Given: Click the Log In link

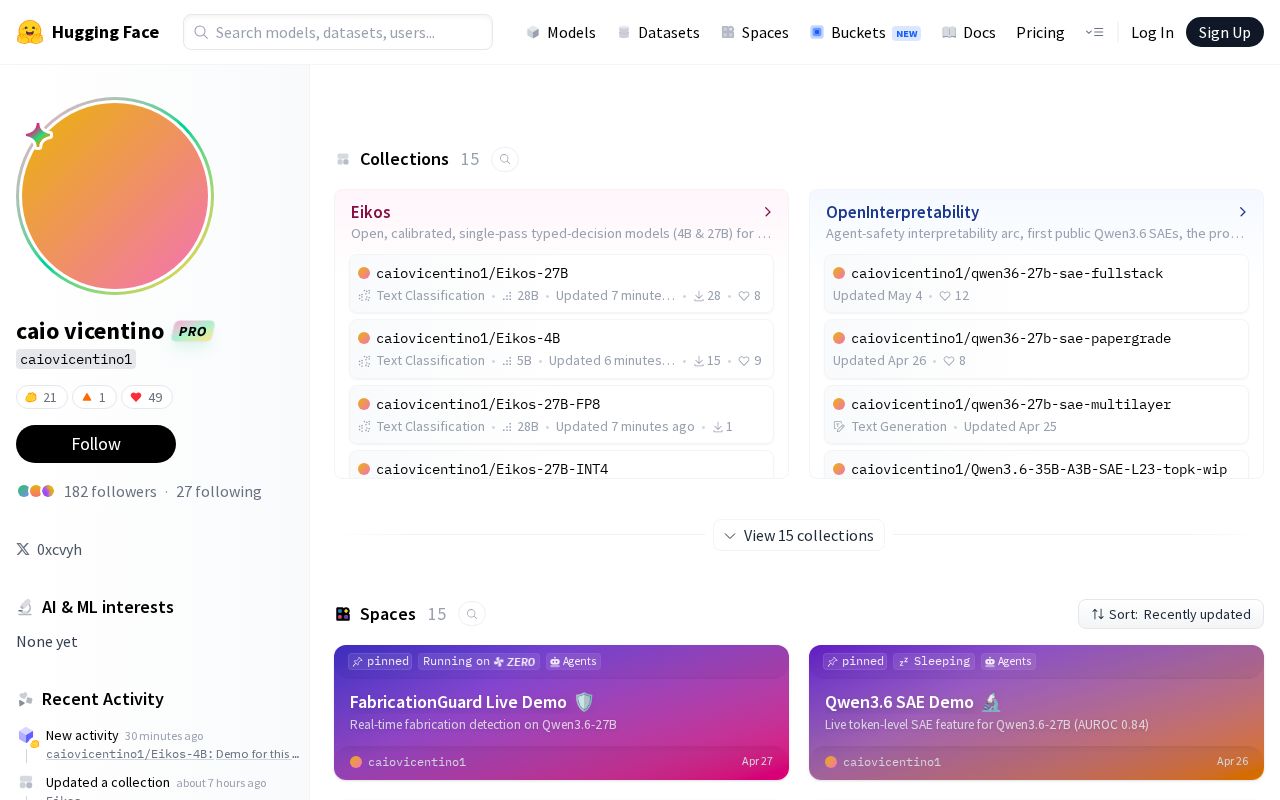Looking at the screenshot, I should click(1152, 32).
